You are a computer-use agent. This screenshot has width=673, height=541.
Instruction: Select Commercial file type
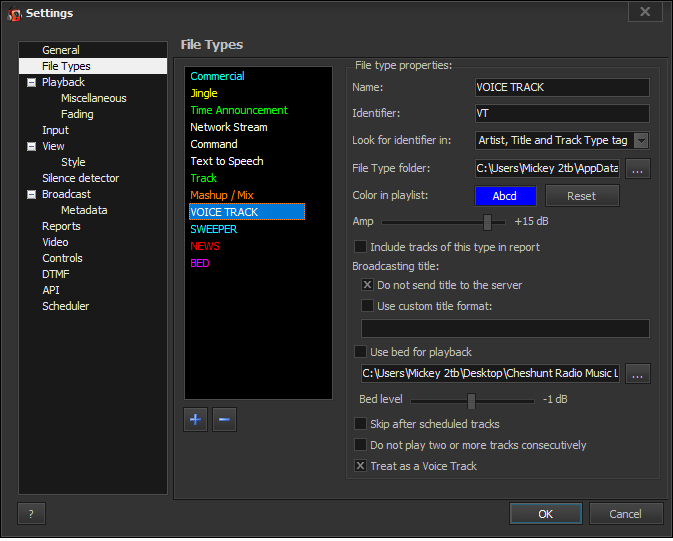(x=217, y=76)
